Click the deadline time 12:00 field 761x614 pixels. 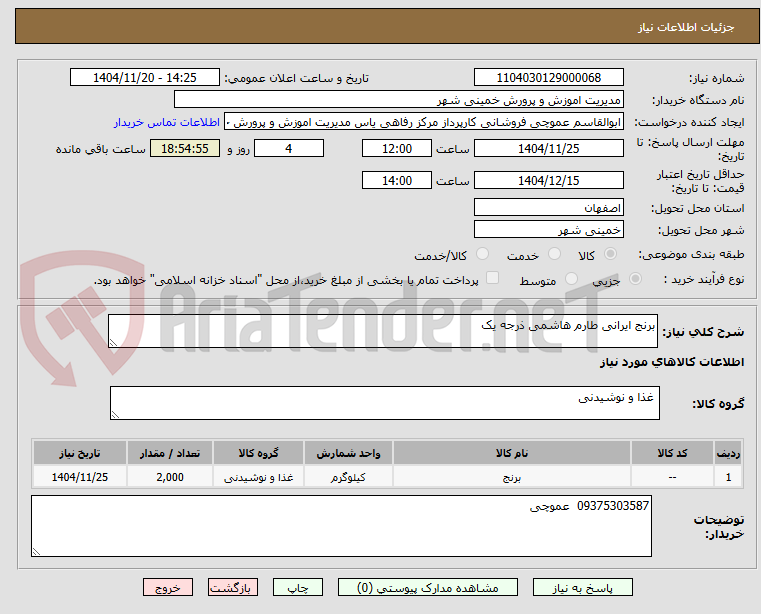[397, 148]
